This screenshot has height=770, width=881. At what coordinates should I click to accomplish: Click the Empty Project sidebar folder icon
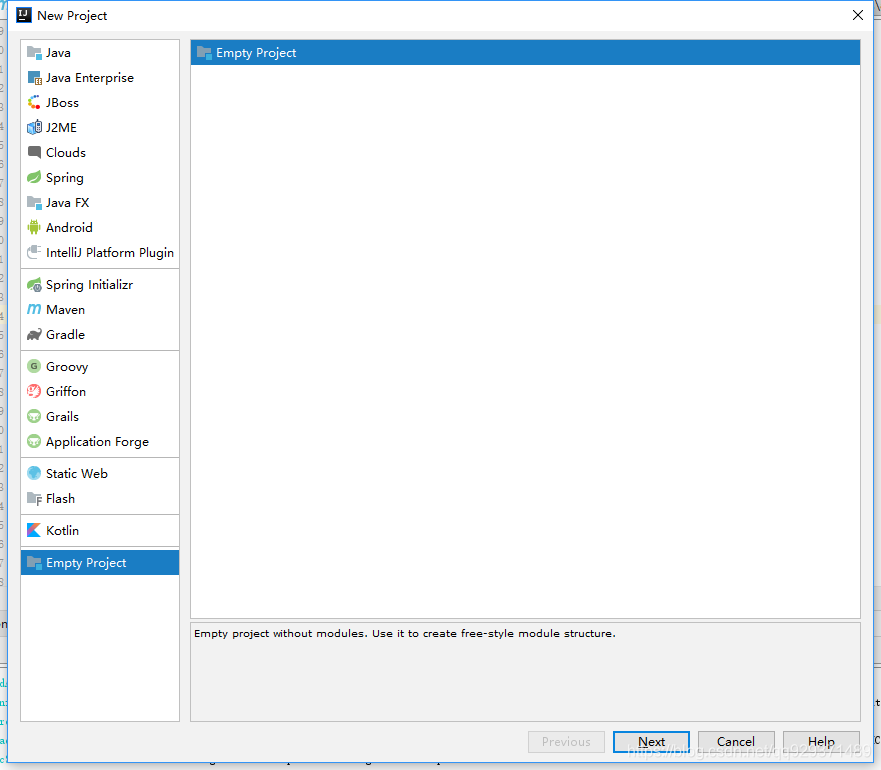pyautogui.click(x=34, y=563)
